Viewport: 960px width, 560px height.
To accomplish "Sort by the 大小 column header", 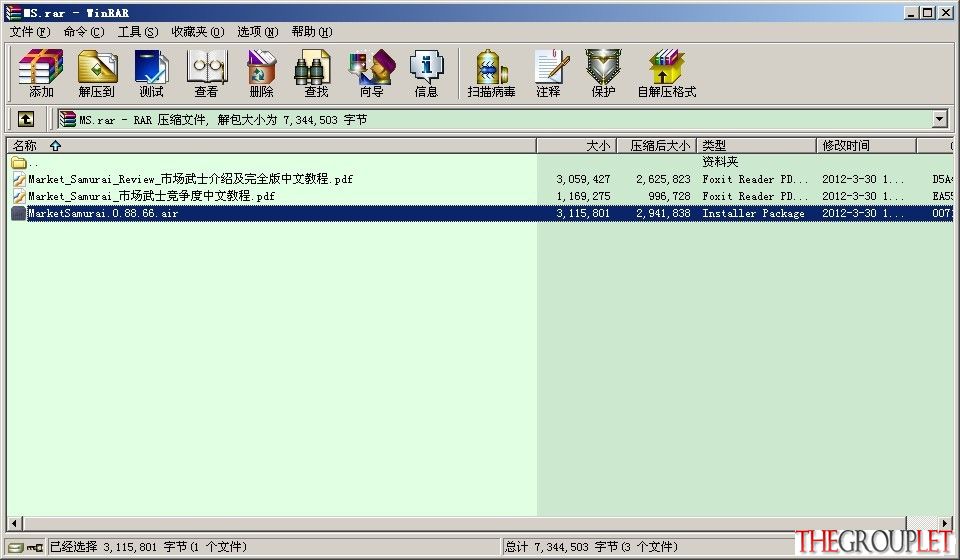I will point(576,146).
